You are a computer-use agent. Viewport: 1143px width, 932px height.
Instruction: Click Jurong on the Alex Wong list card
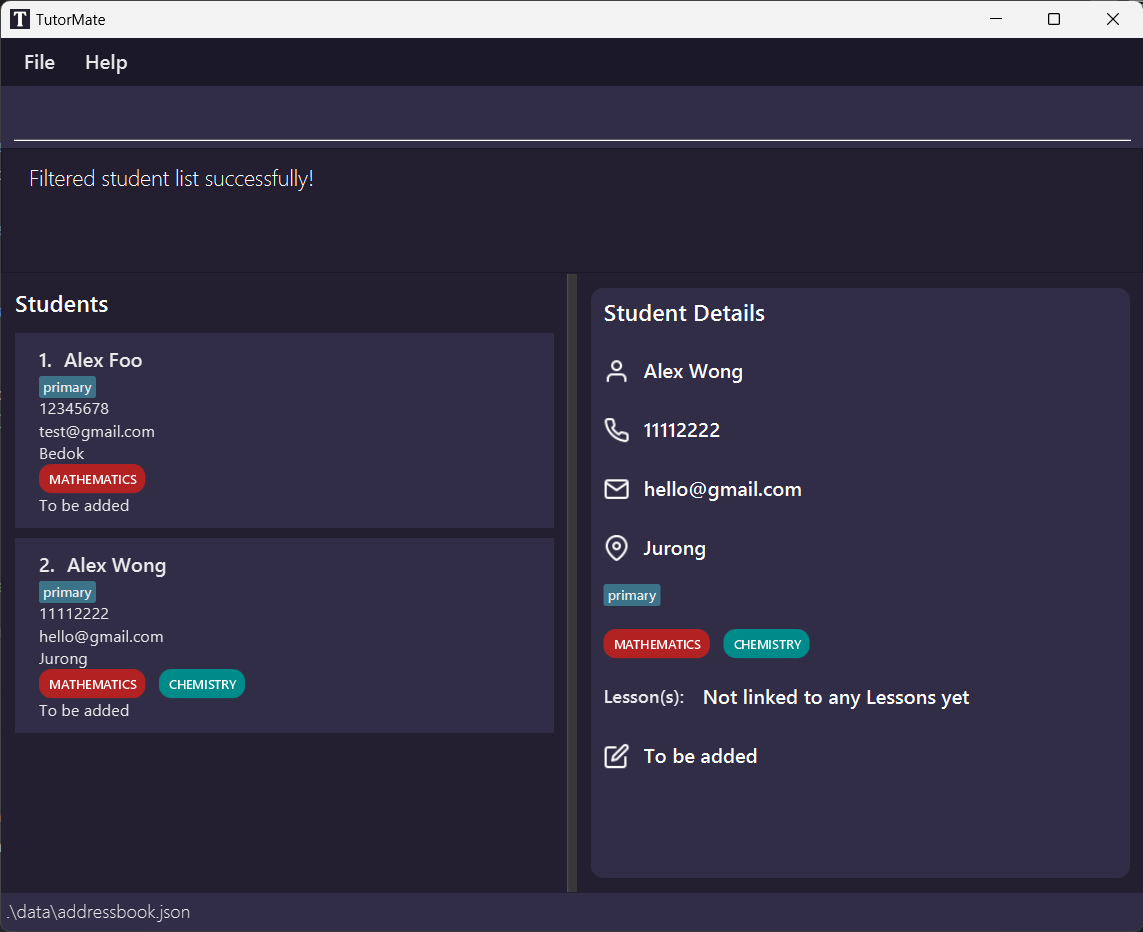point(63,659)
